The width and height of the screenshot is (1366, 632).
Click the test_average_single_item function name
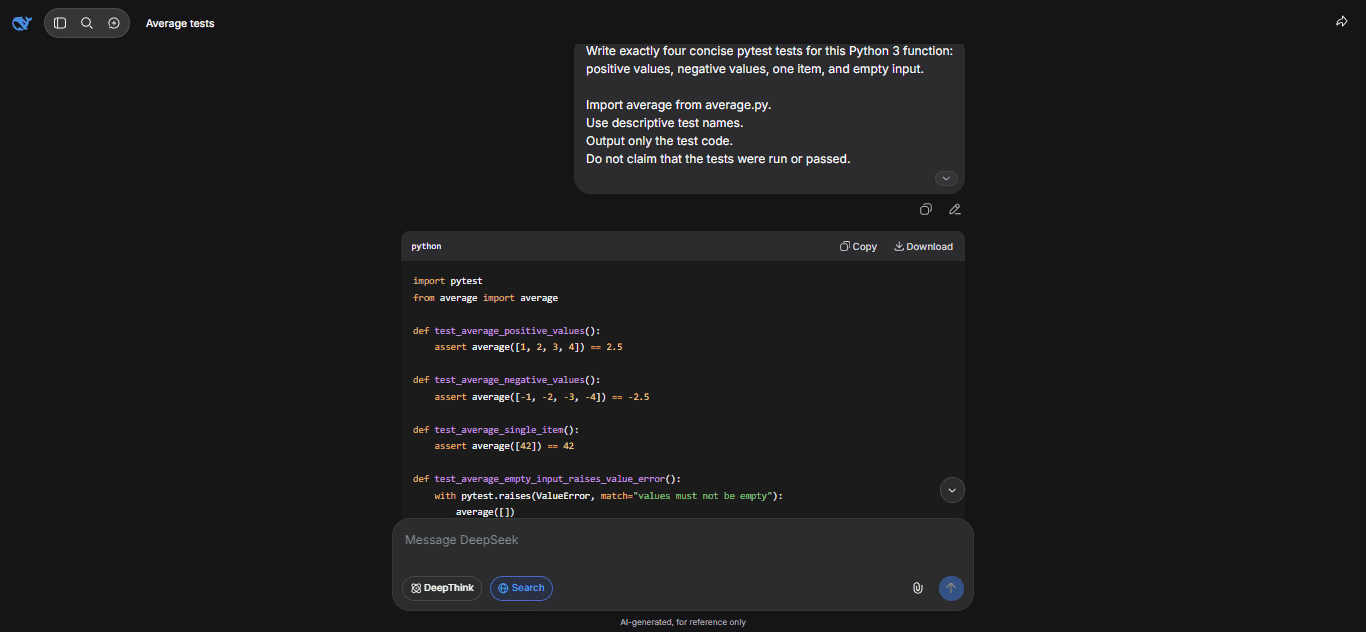(x=501, y=430)
